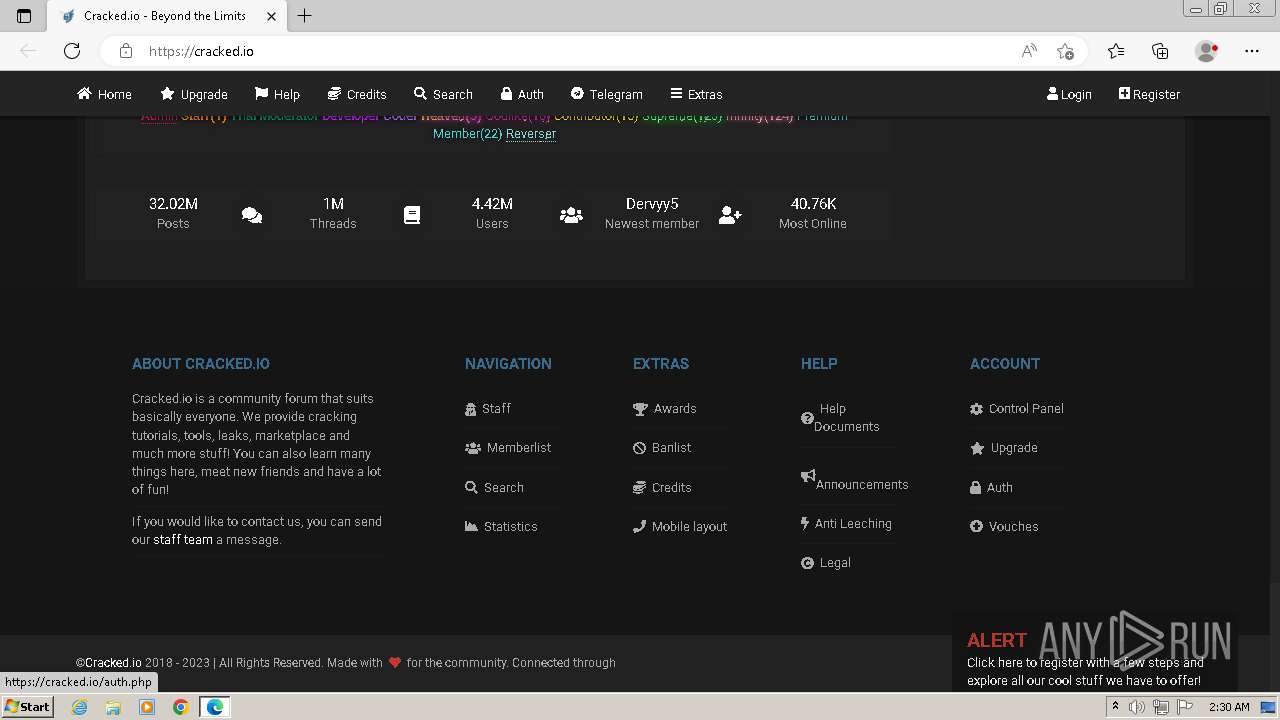Add this page to favorites

[x=1065, y=51]
